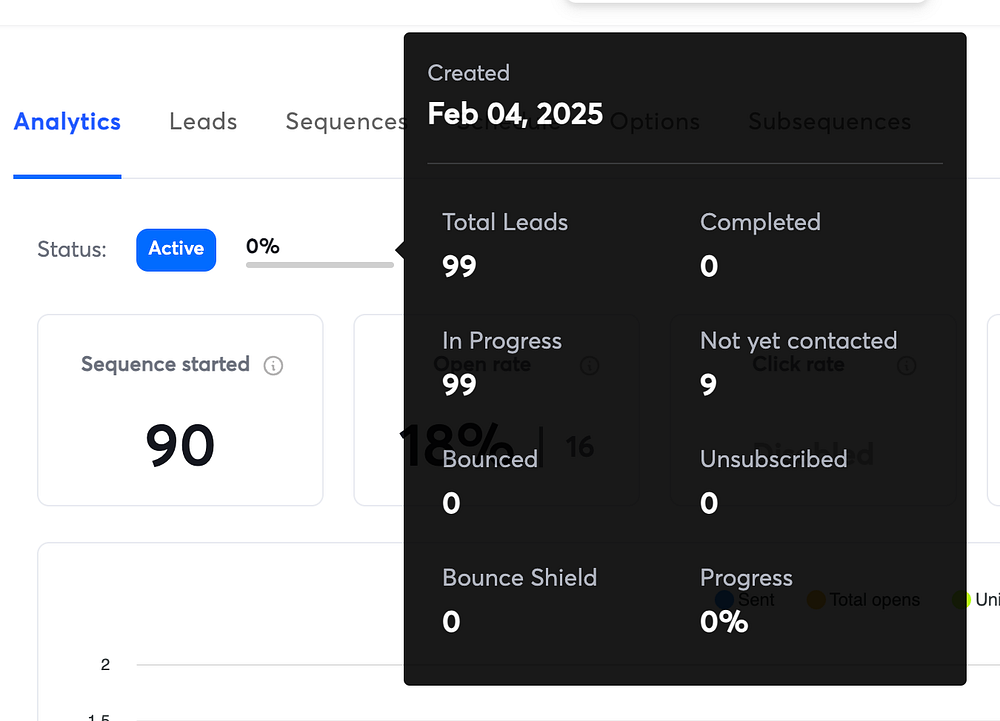Viewport: 1000px width, 721px height.
Task: Click the Sequence started value 90
Action: pyautogui.click(x=180, y=445)
